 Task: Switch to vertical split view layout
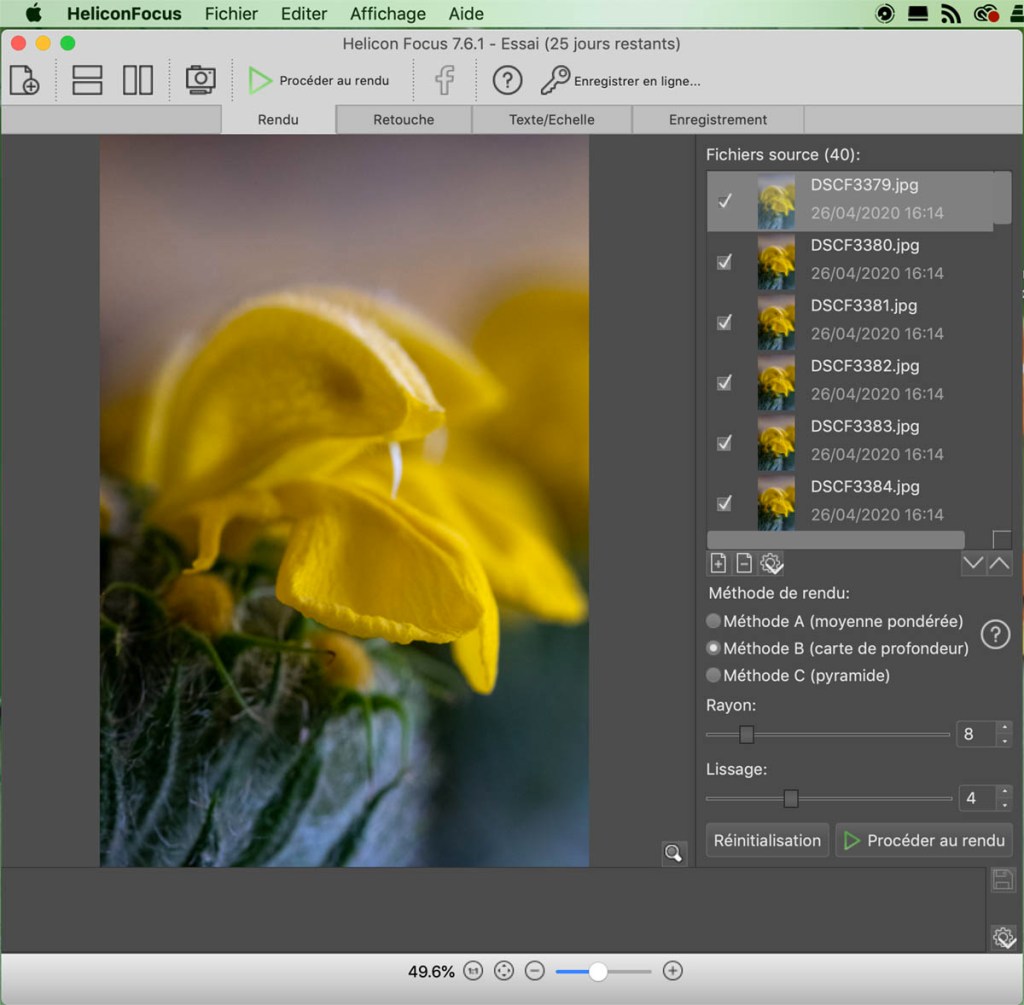click(x=138, y=80)
